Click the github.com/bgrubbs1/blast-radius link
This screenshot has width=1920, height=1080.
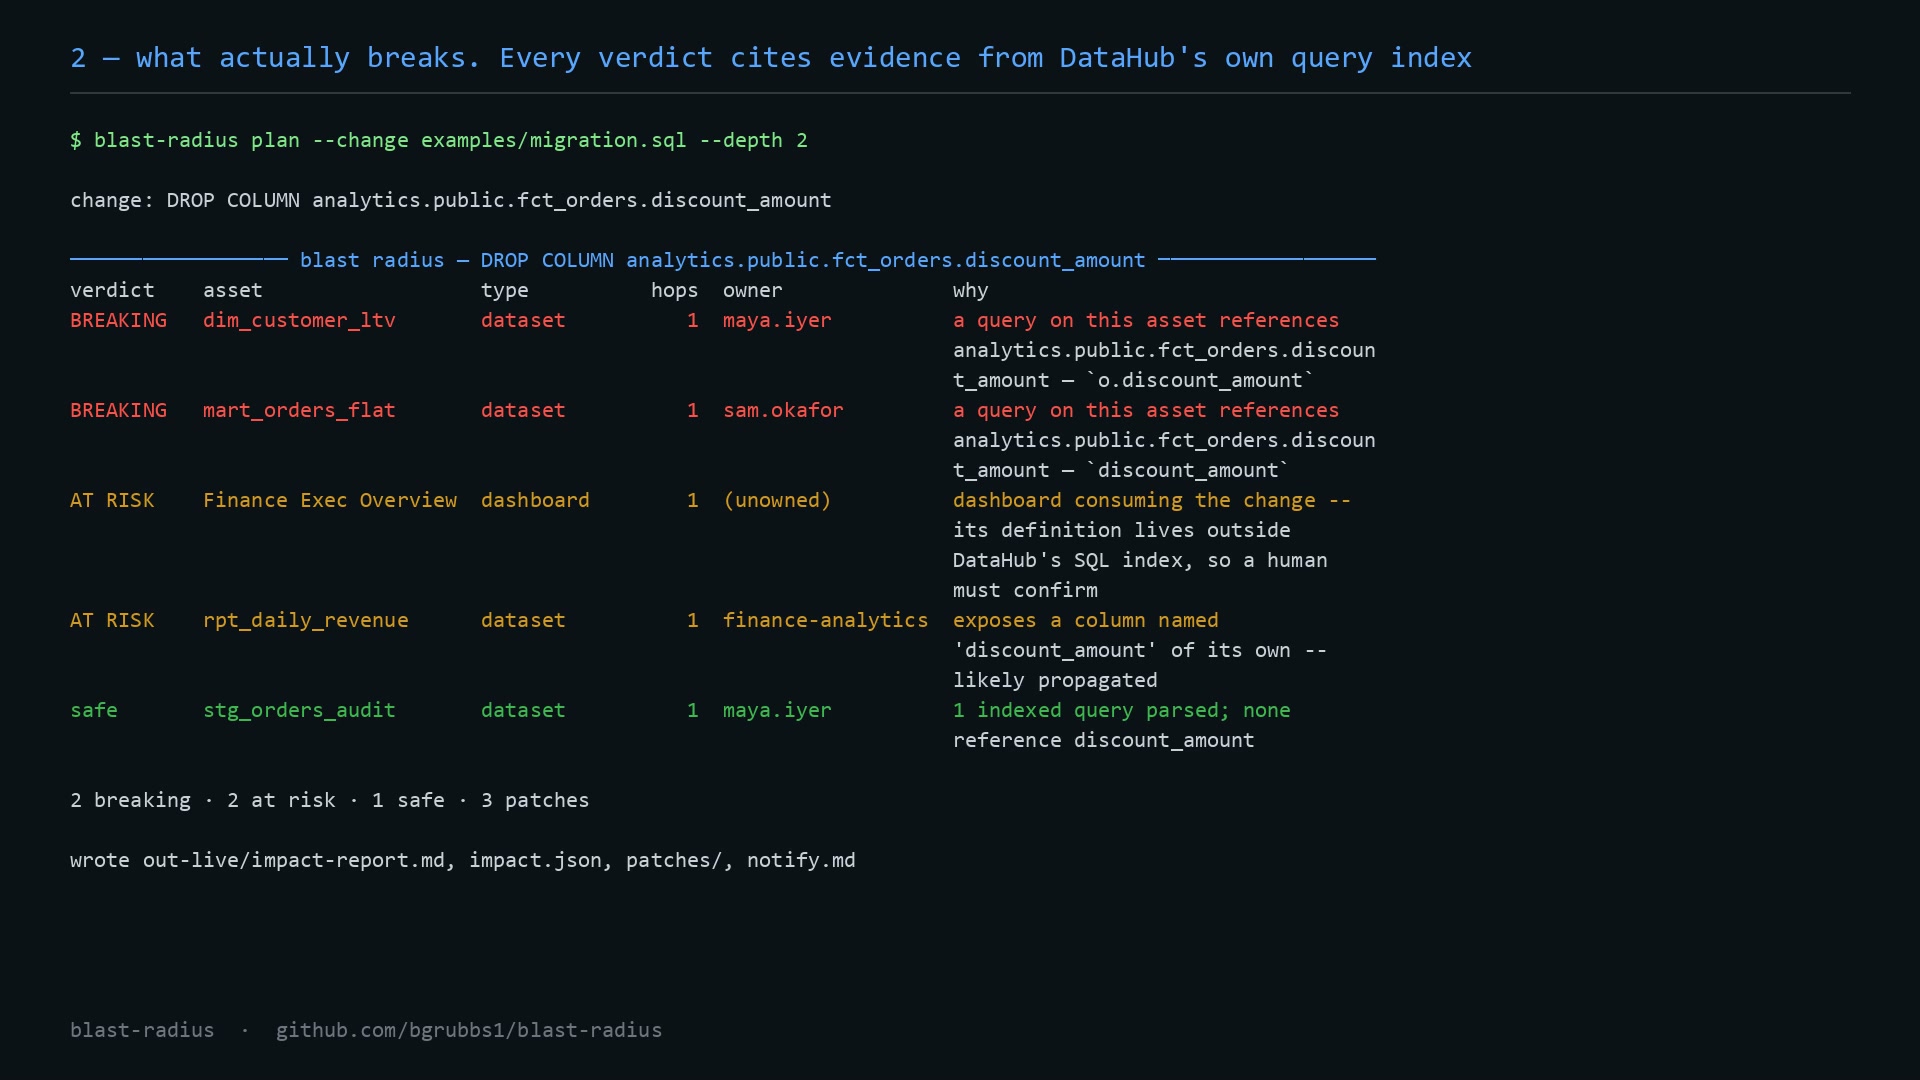(468, 1030)
